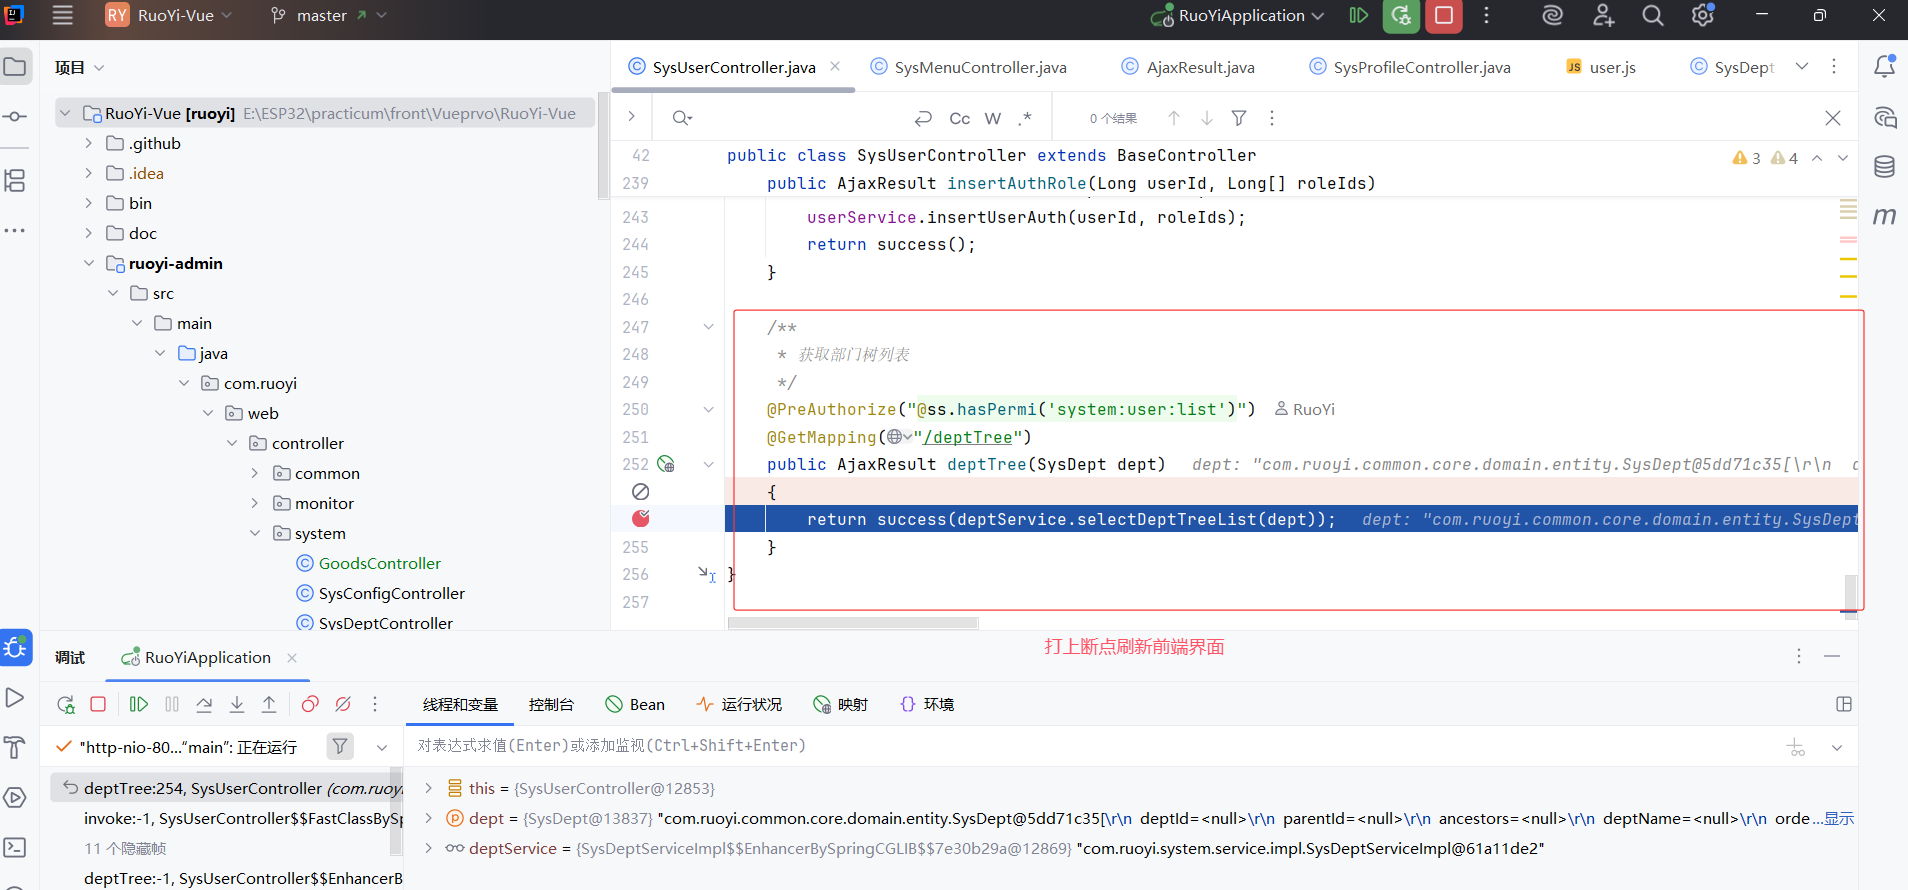Expand the common package
This screenshot has height=890, width=1908.
point(255,473)
